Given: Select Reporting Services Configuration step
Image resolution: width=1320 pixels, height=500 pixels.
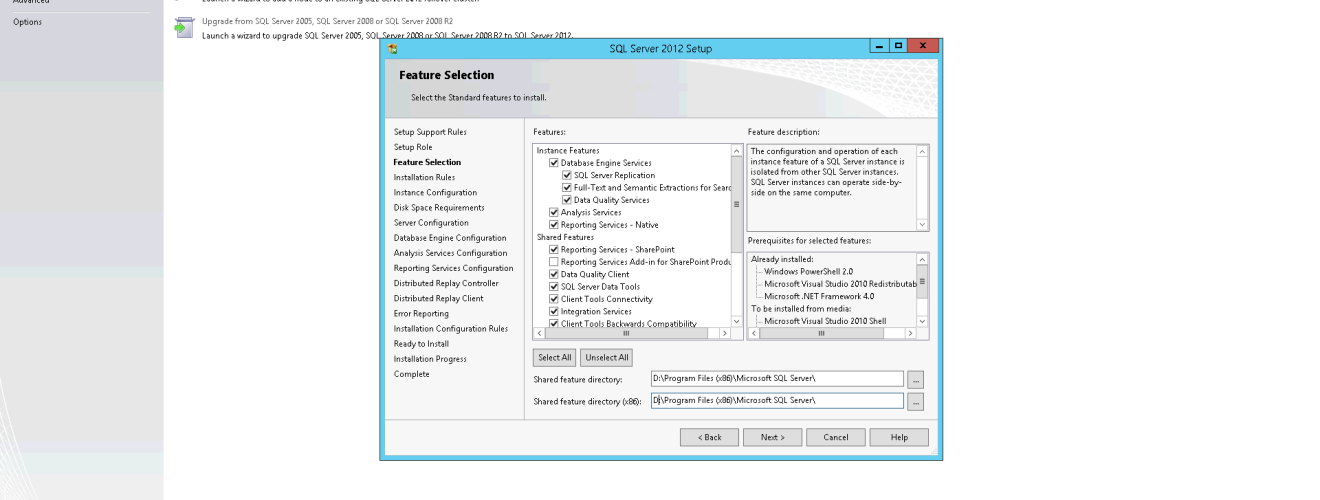Looking at the screenshot, I should [453, 268].
